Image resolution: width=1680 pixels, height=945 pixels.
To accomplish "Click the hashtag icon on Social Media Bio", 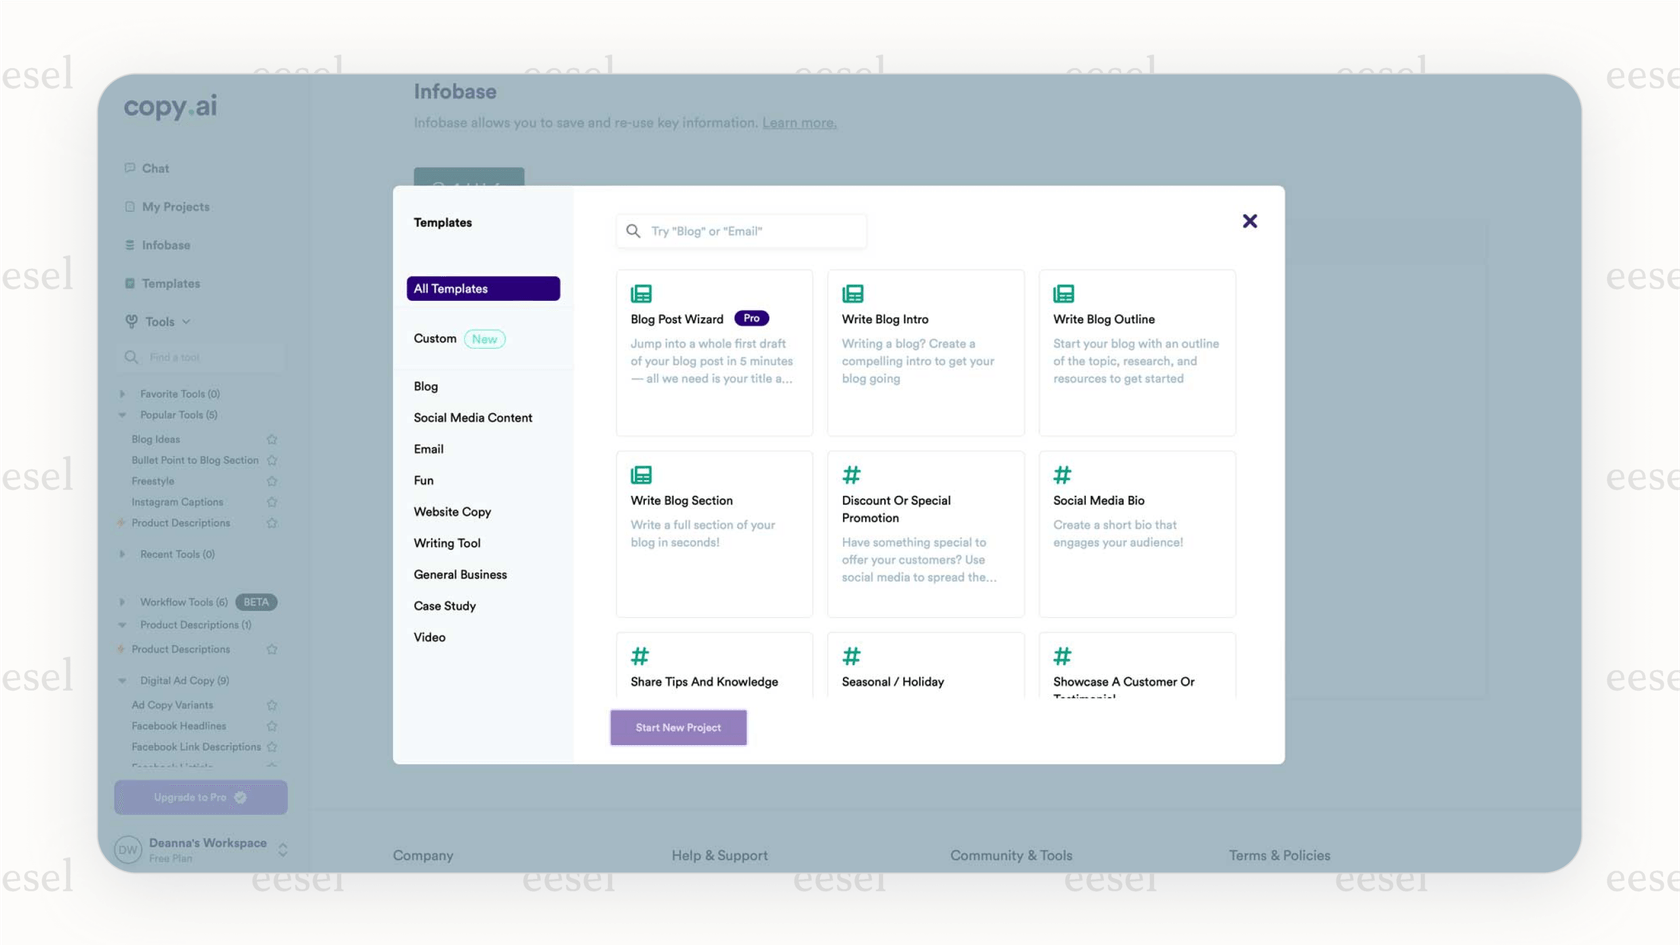I will point(1062,474).
